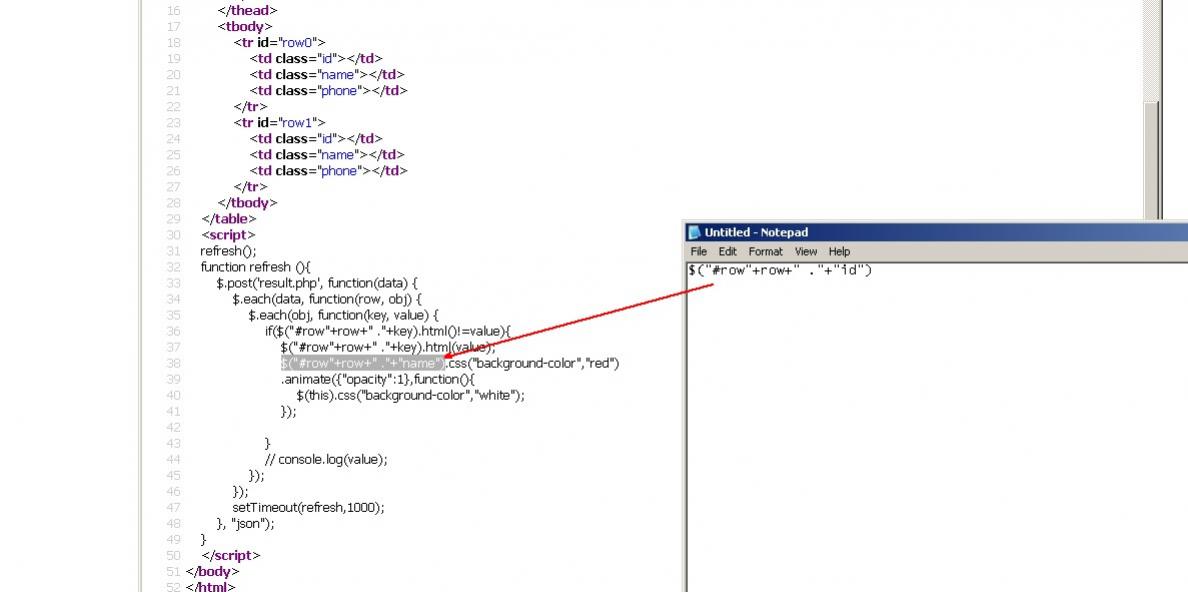Screen dimensions: 1188x592
Task: Click the Notepad icon in its title bar
Action: pos(695,233)
